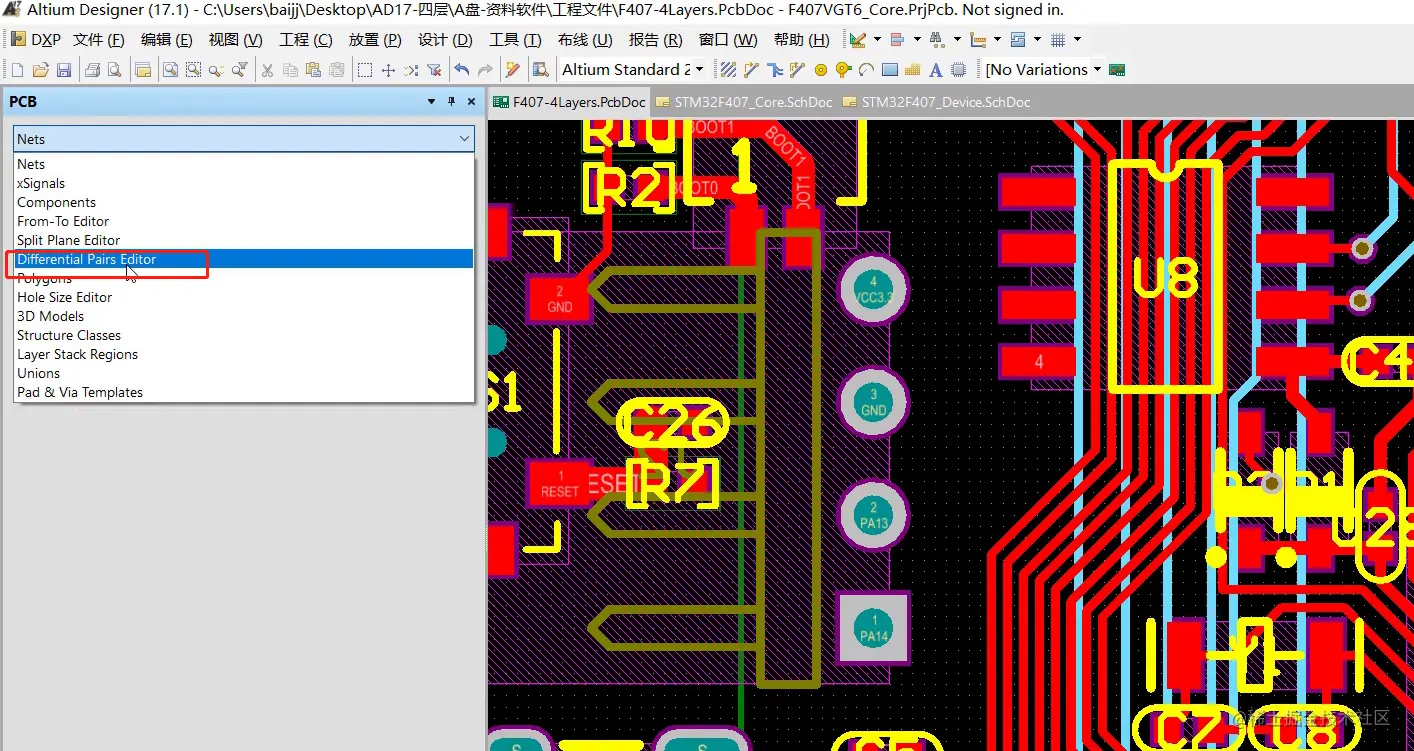Select Differential Pairs Editor from the list
Viewport: 1414px width, 751px height.
(x=244, y=259)
